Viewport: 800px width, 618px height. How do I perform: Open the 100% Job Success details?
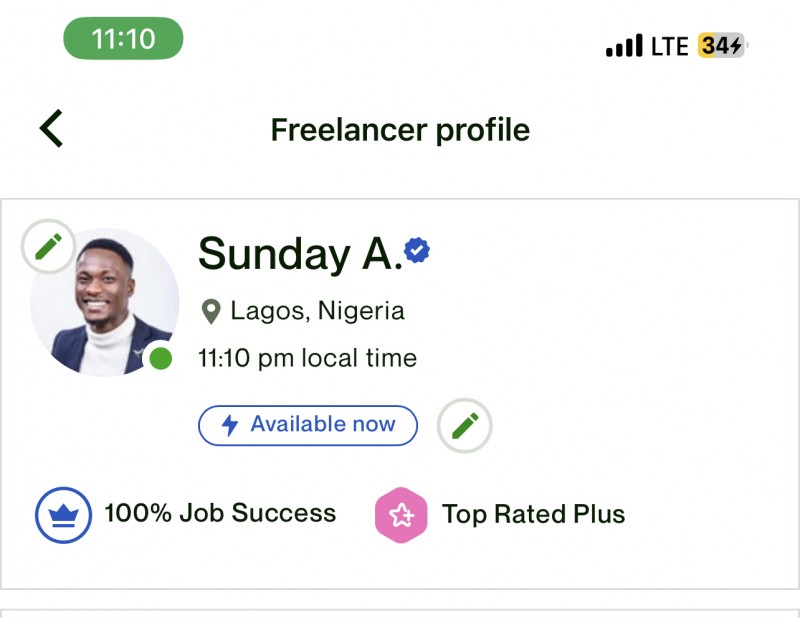(x=220, y=513)
